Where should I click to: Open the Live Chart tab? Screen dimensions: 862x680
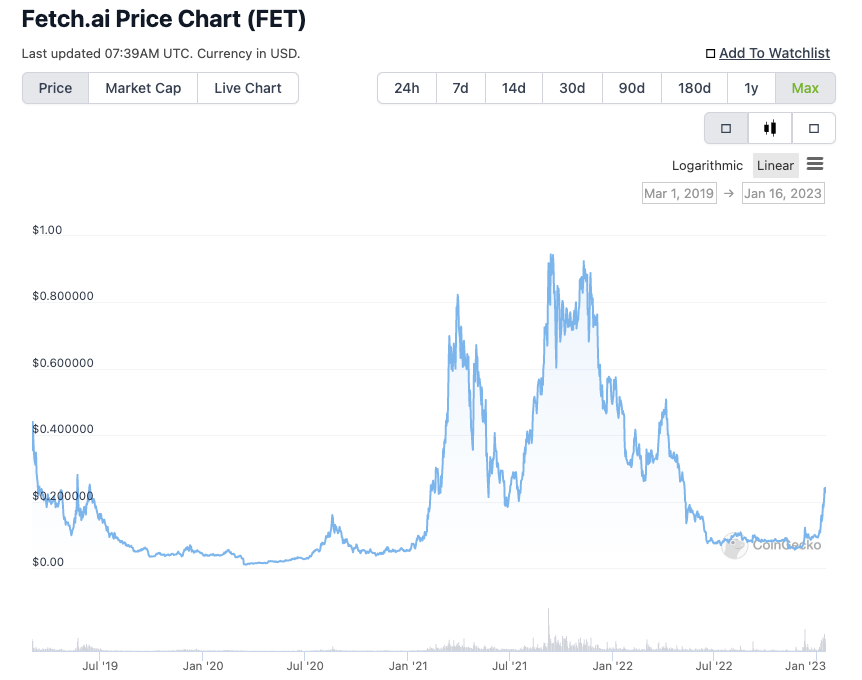coord(247,88)
